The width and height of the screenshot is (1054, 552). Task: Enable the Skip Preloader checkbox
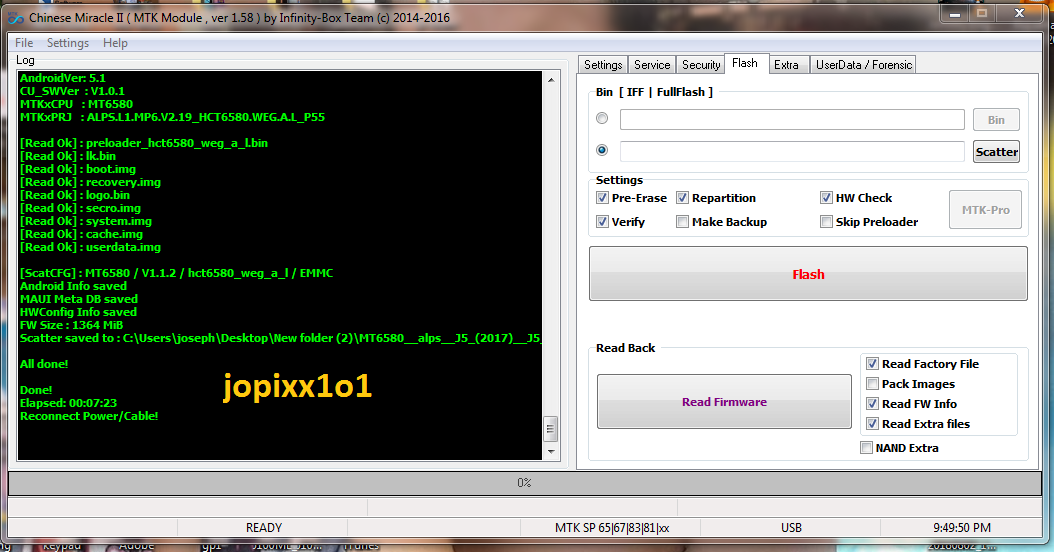coord(826,222)
